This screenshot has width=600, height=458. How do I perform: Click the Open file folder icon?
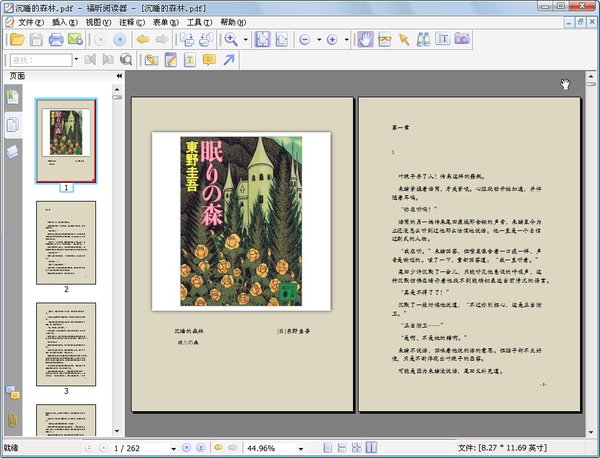click(x=15, y=40)
